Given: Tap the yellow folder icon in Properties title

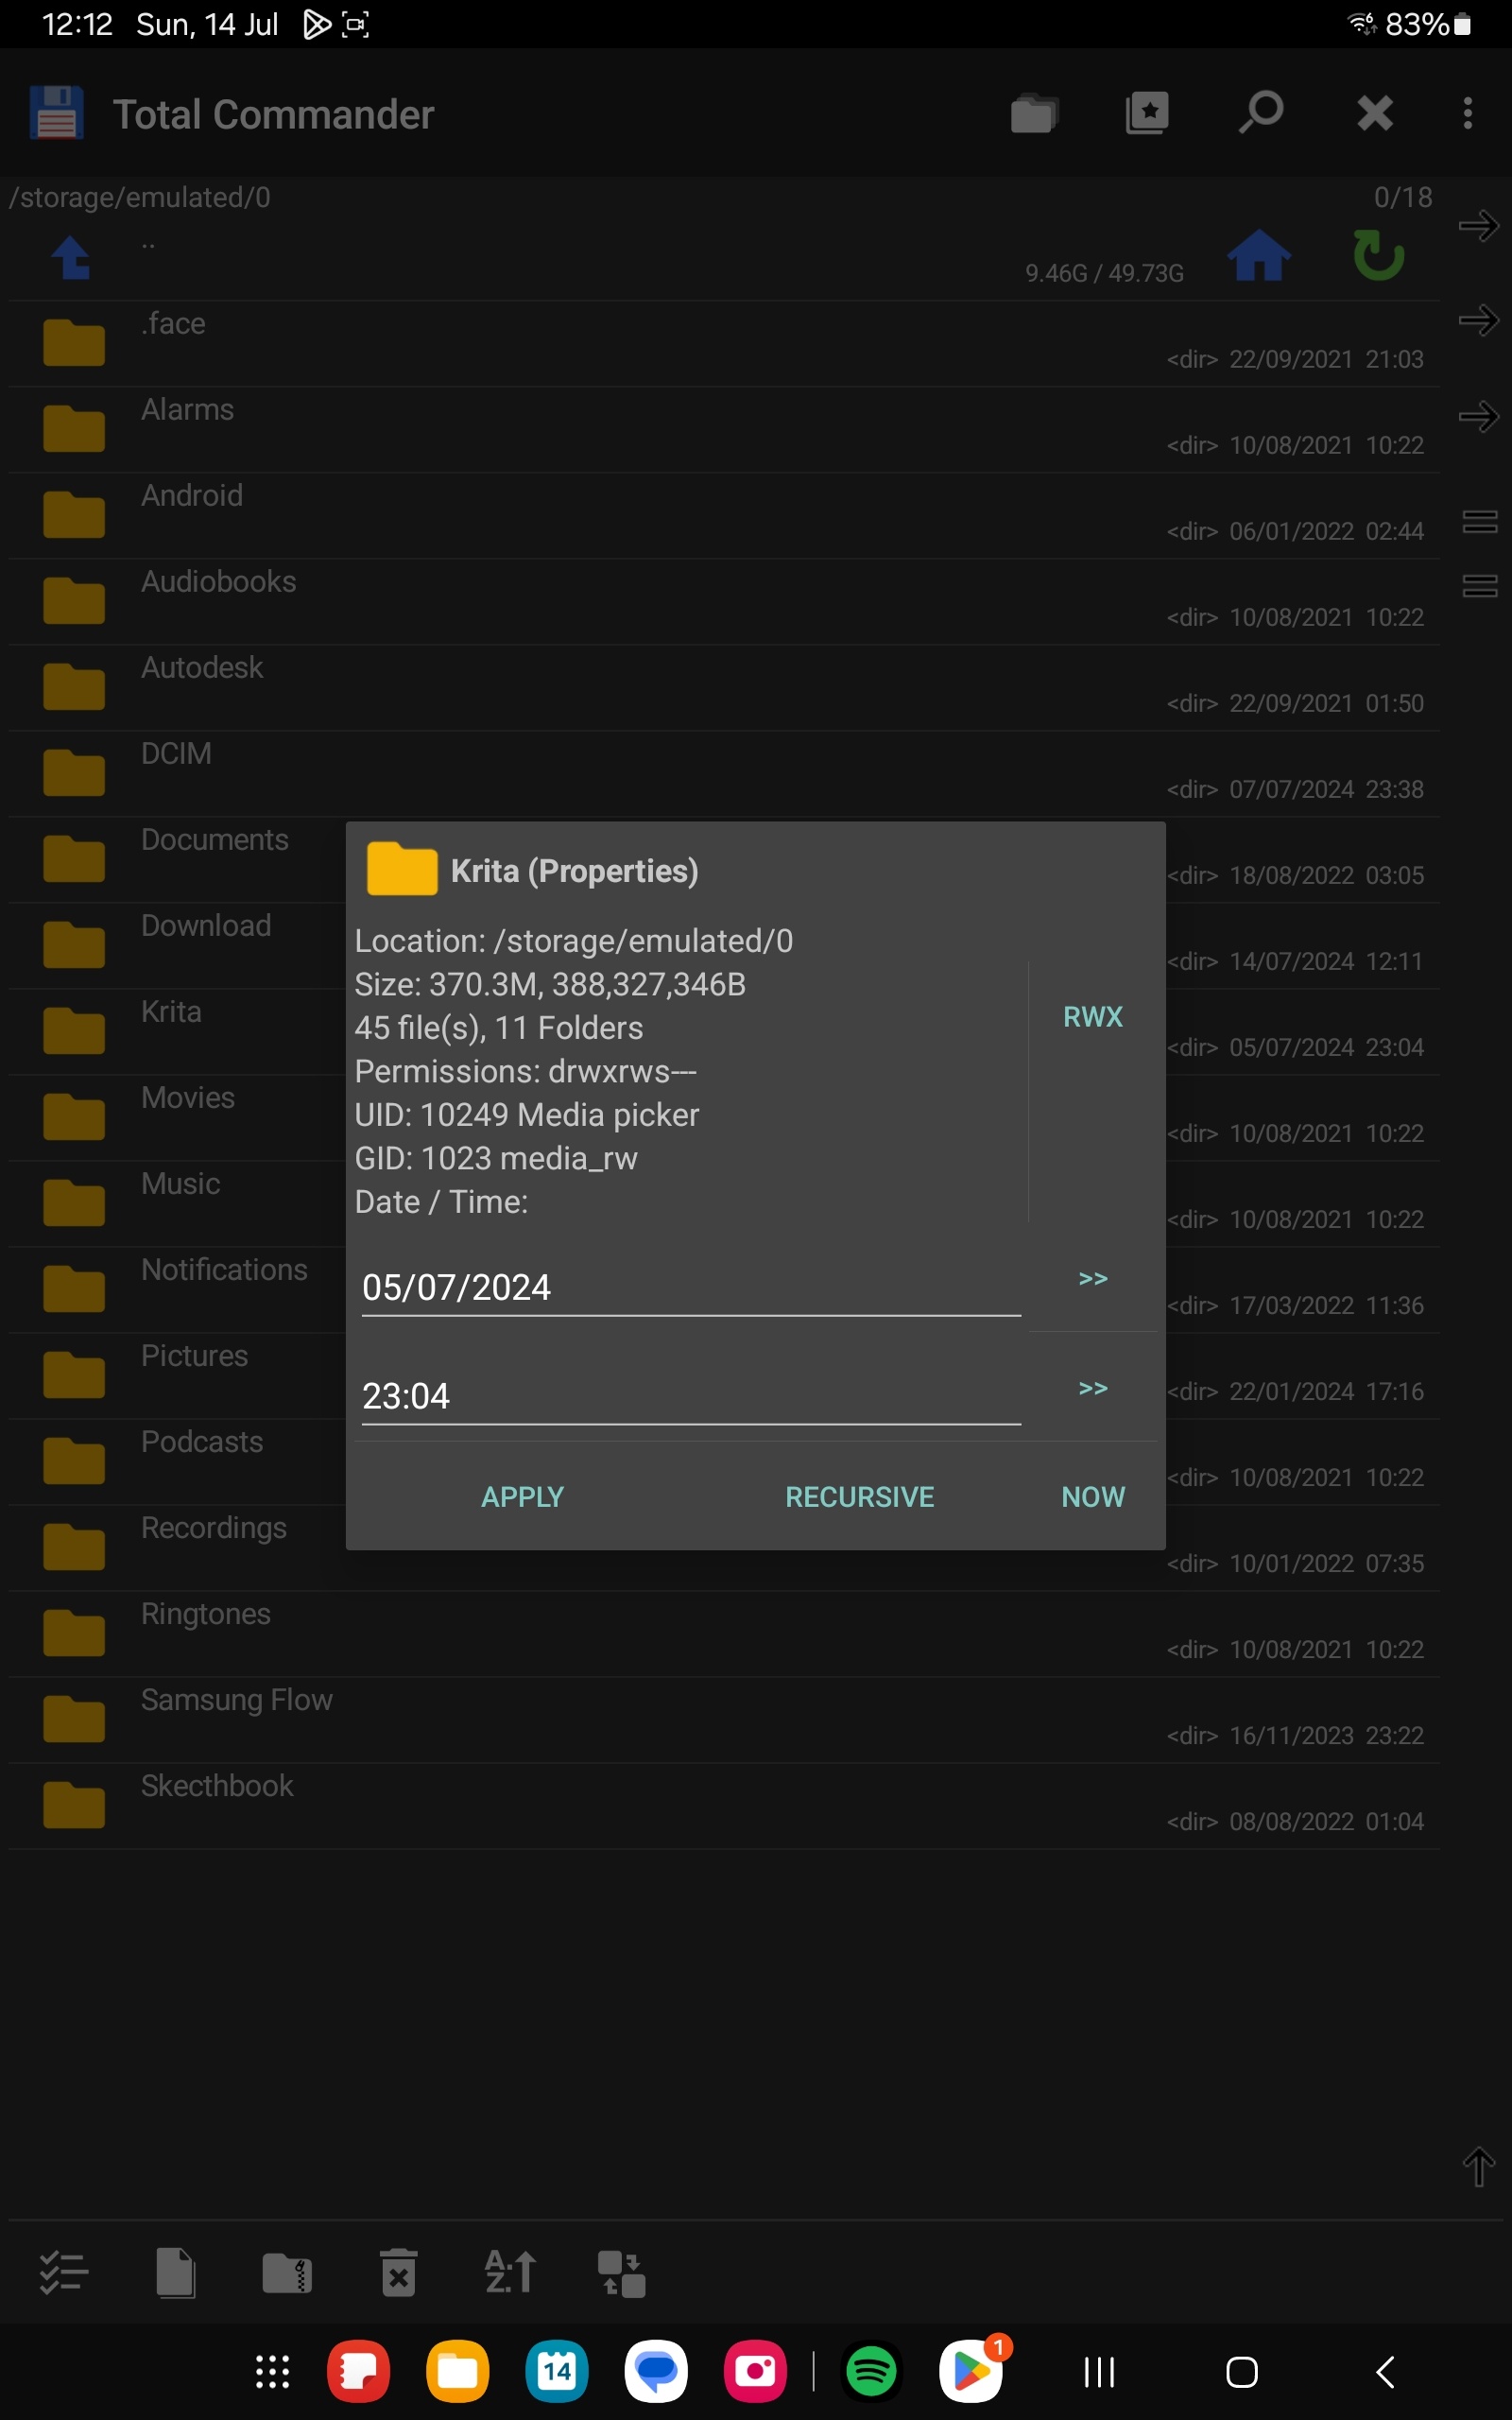Looking at the screenshot, I should 402,867.
